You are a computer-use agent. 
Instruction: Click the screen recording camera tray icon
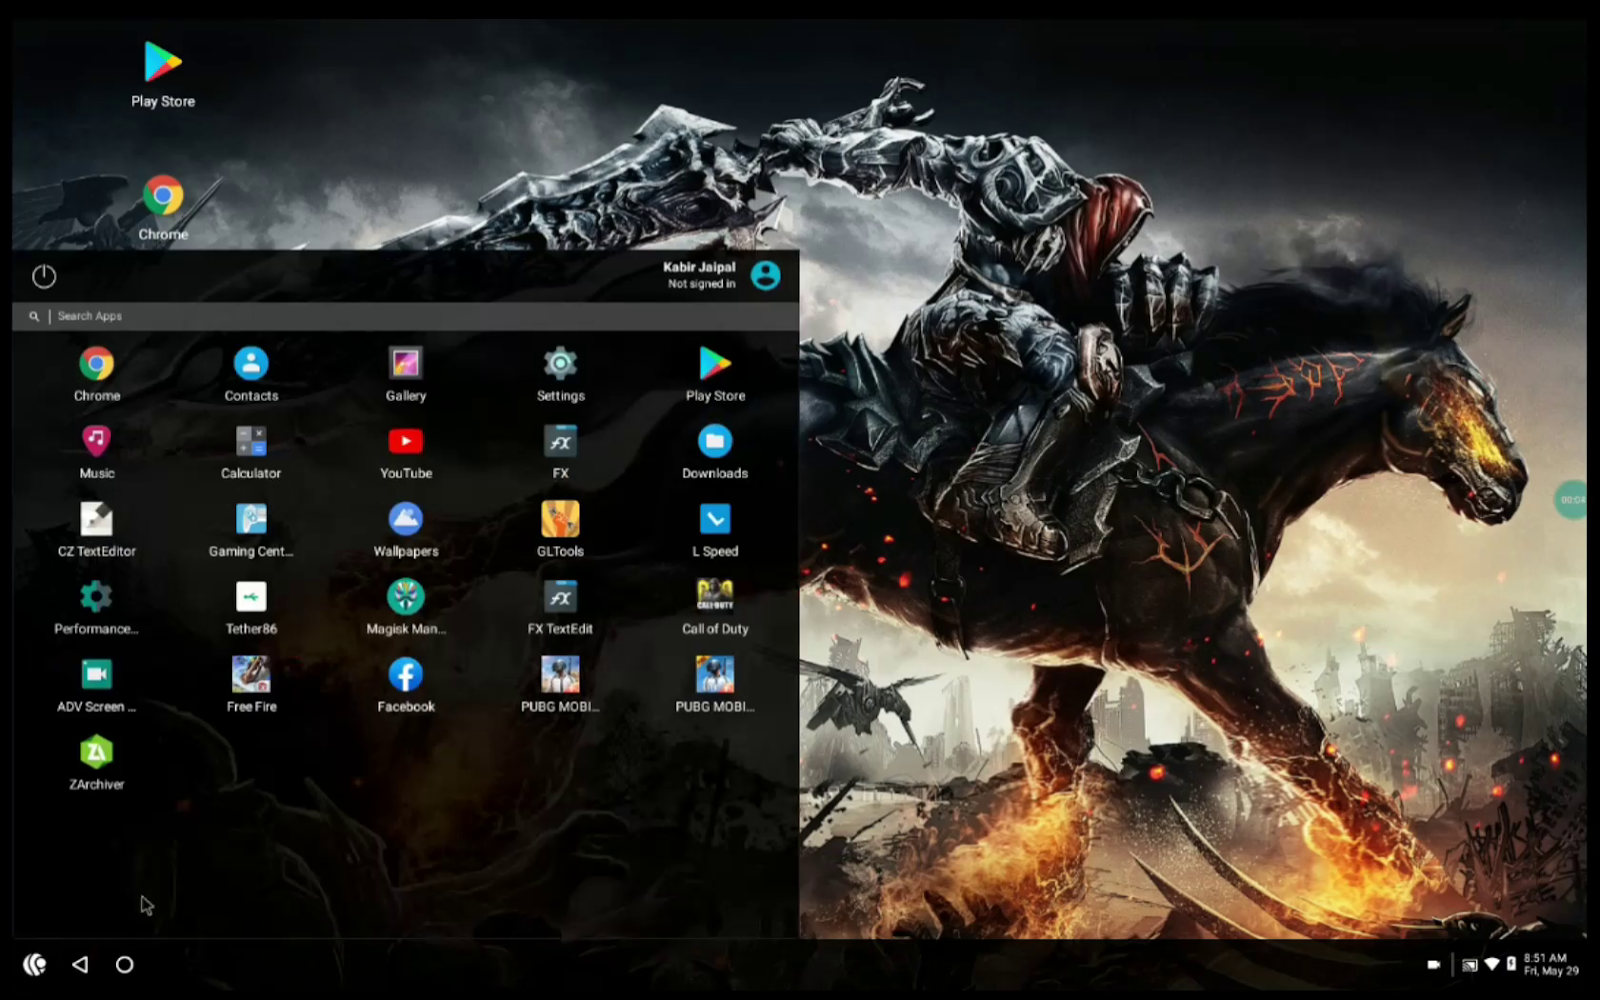pos(1434,965)
